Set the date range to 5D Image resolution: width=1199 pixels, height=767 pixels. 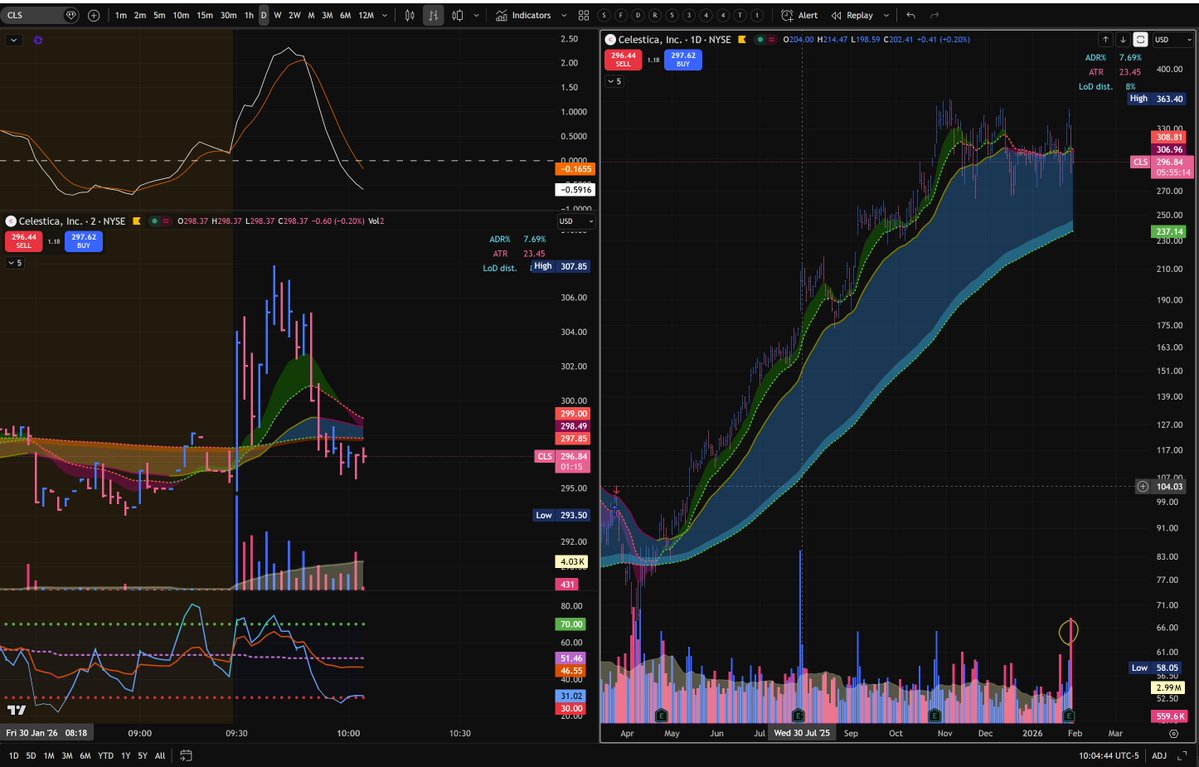coord(31,756)
